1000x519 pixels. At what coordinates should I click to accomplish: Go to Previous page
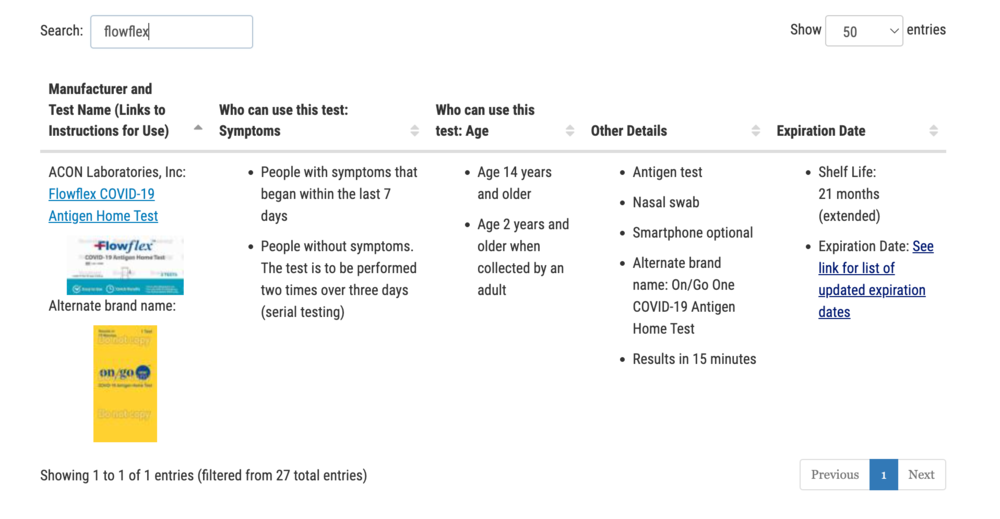tap(835, 474)
